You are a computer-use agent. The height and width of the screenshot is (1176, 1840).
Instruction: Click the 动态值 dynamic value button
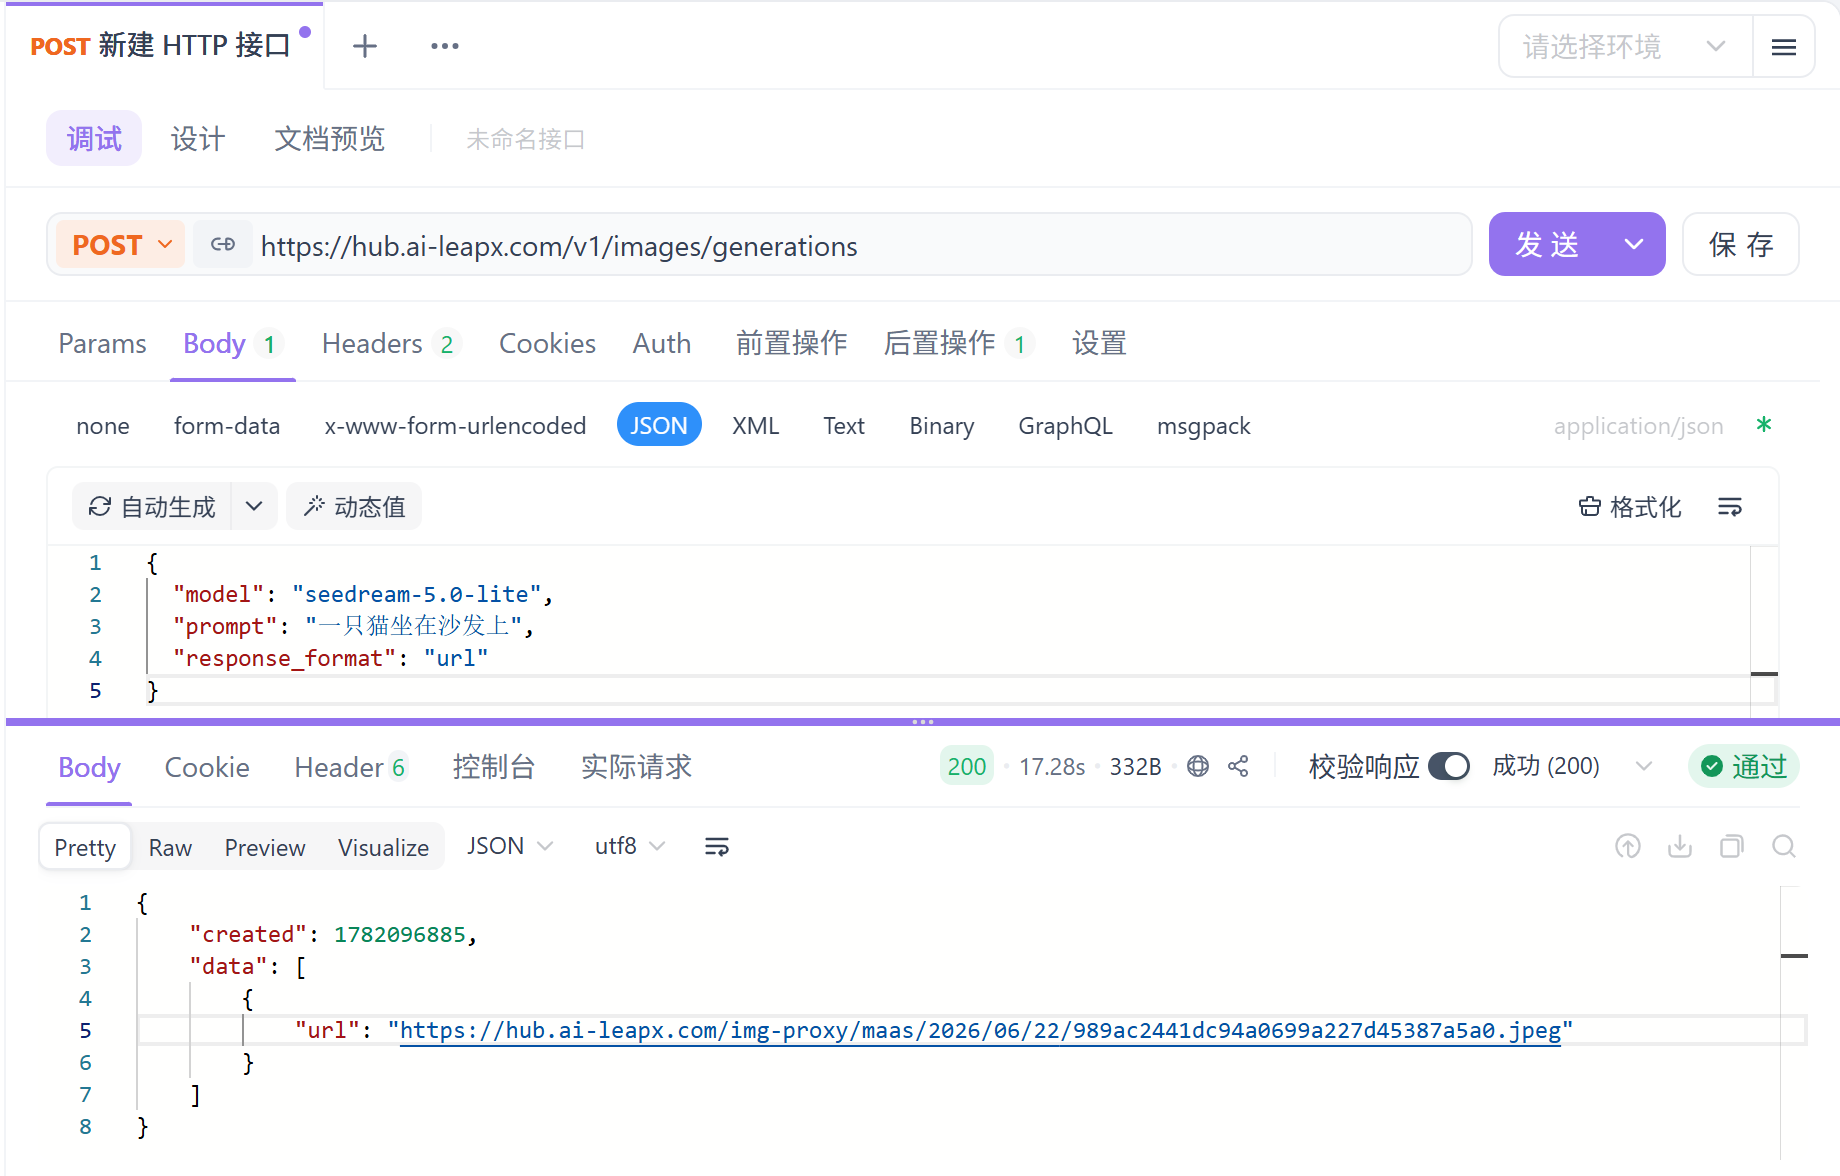(354, 507)
